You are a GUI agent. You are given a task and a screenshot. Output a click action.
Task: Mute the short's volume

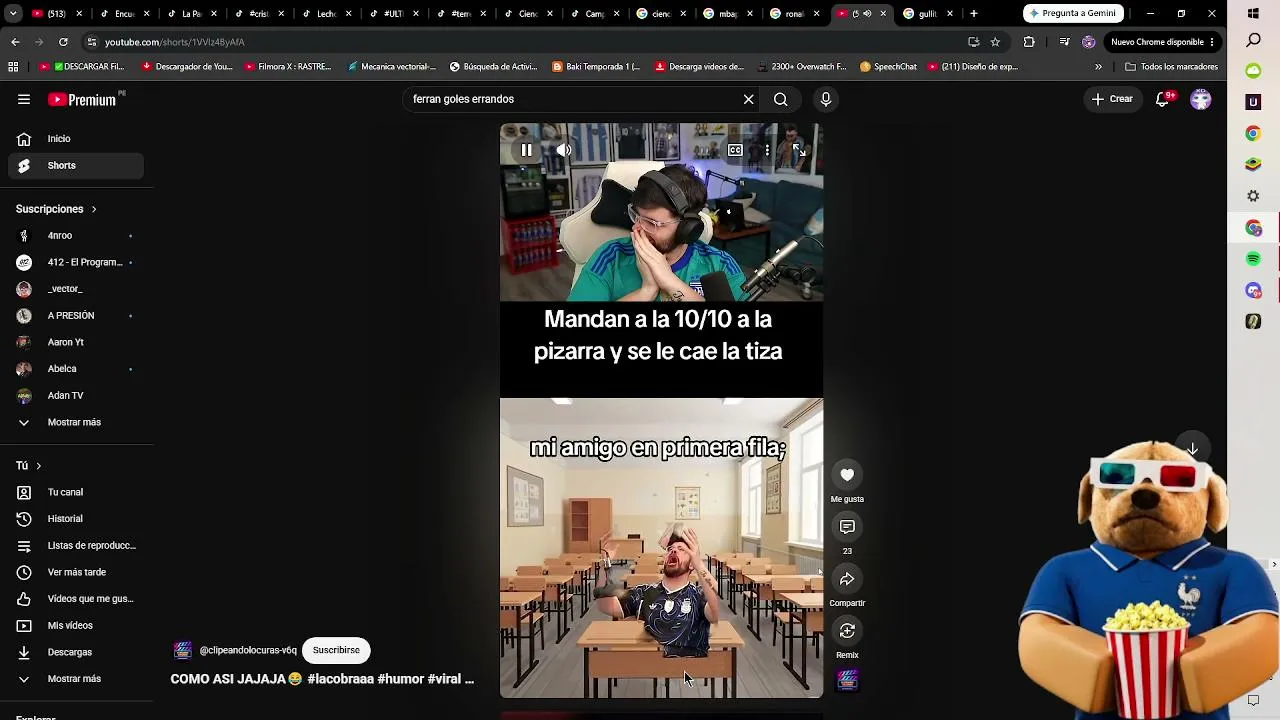coord(564,150)
